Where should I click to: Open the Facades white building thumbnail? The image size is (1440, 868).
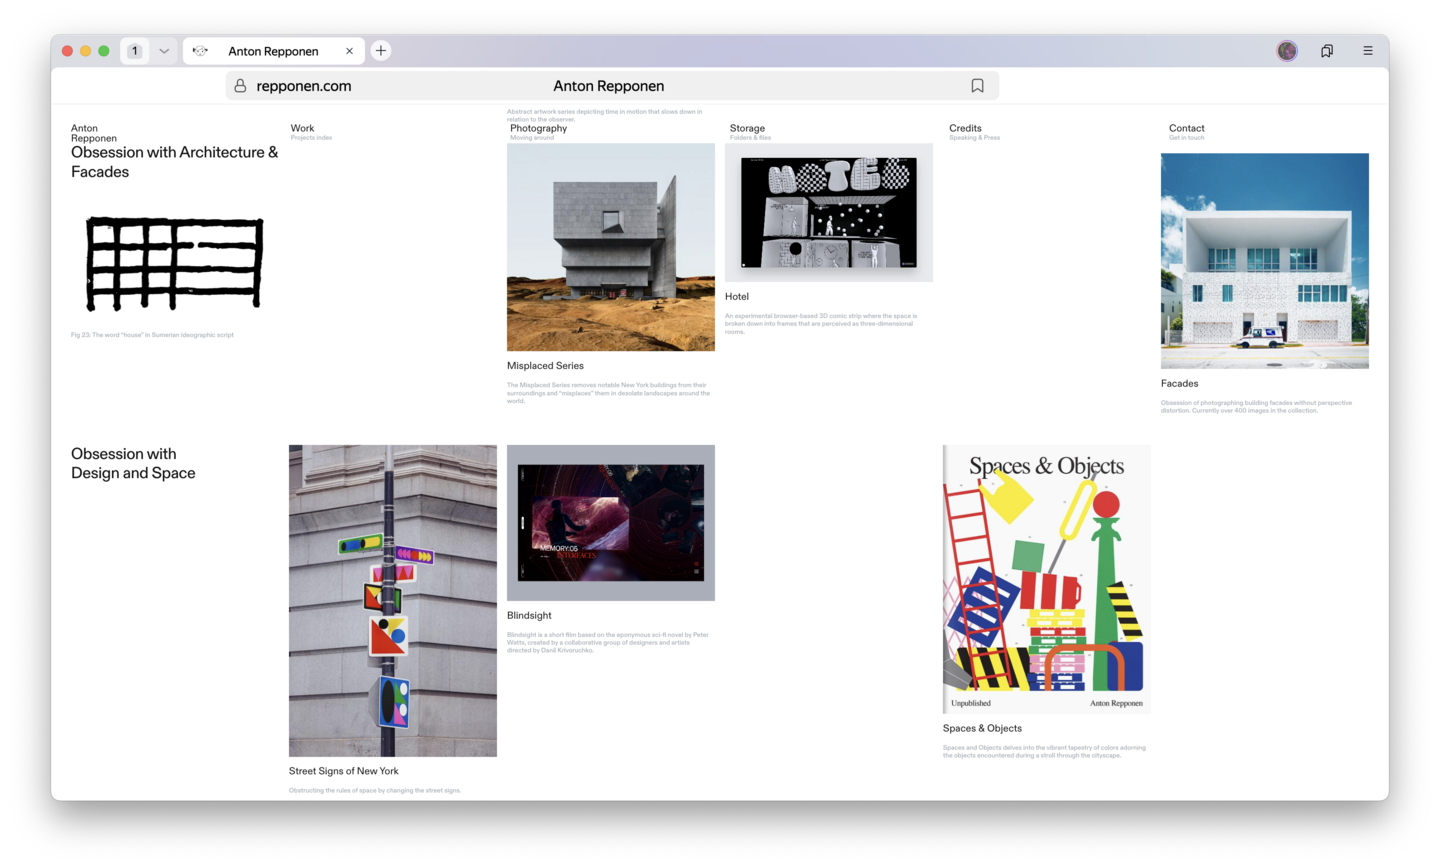[1264, 260]
